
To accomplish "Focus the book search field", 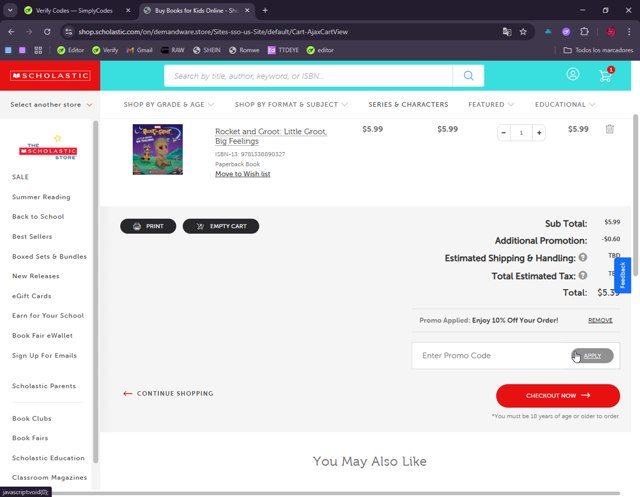I will click(x=308, y=75).
